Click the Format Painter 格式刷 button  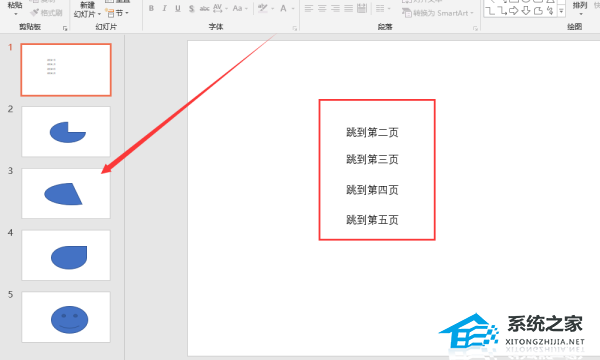coord(46,13)
